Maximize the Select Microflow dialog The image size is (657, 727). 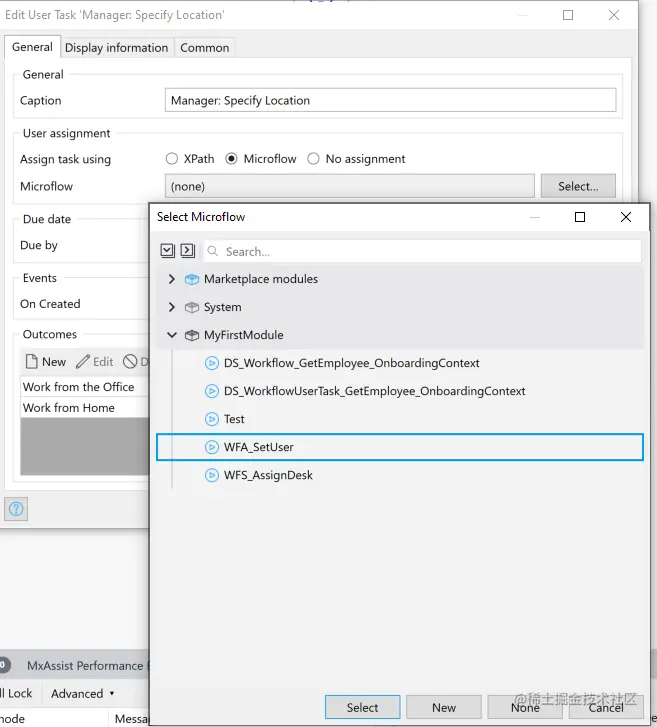[x=580, y=217]
